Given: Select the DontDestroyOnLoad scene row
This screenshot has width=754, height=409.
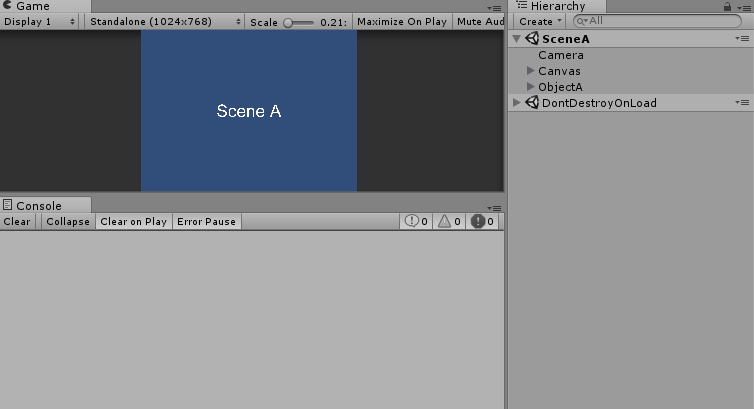Looking at the screenshot, I should pyautogui.click(x=631, y=103).
